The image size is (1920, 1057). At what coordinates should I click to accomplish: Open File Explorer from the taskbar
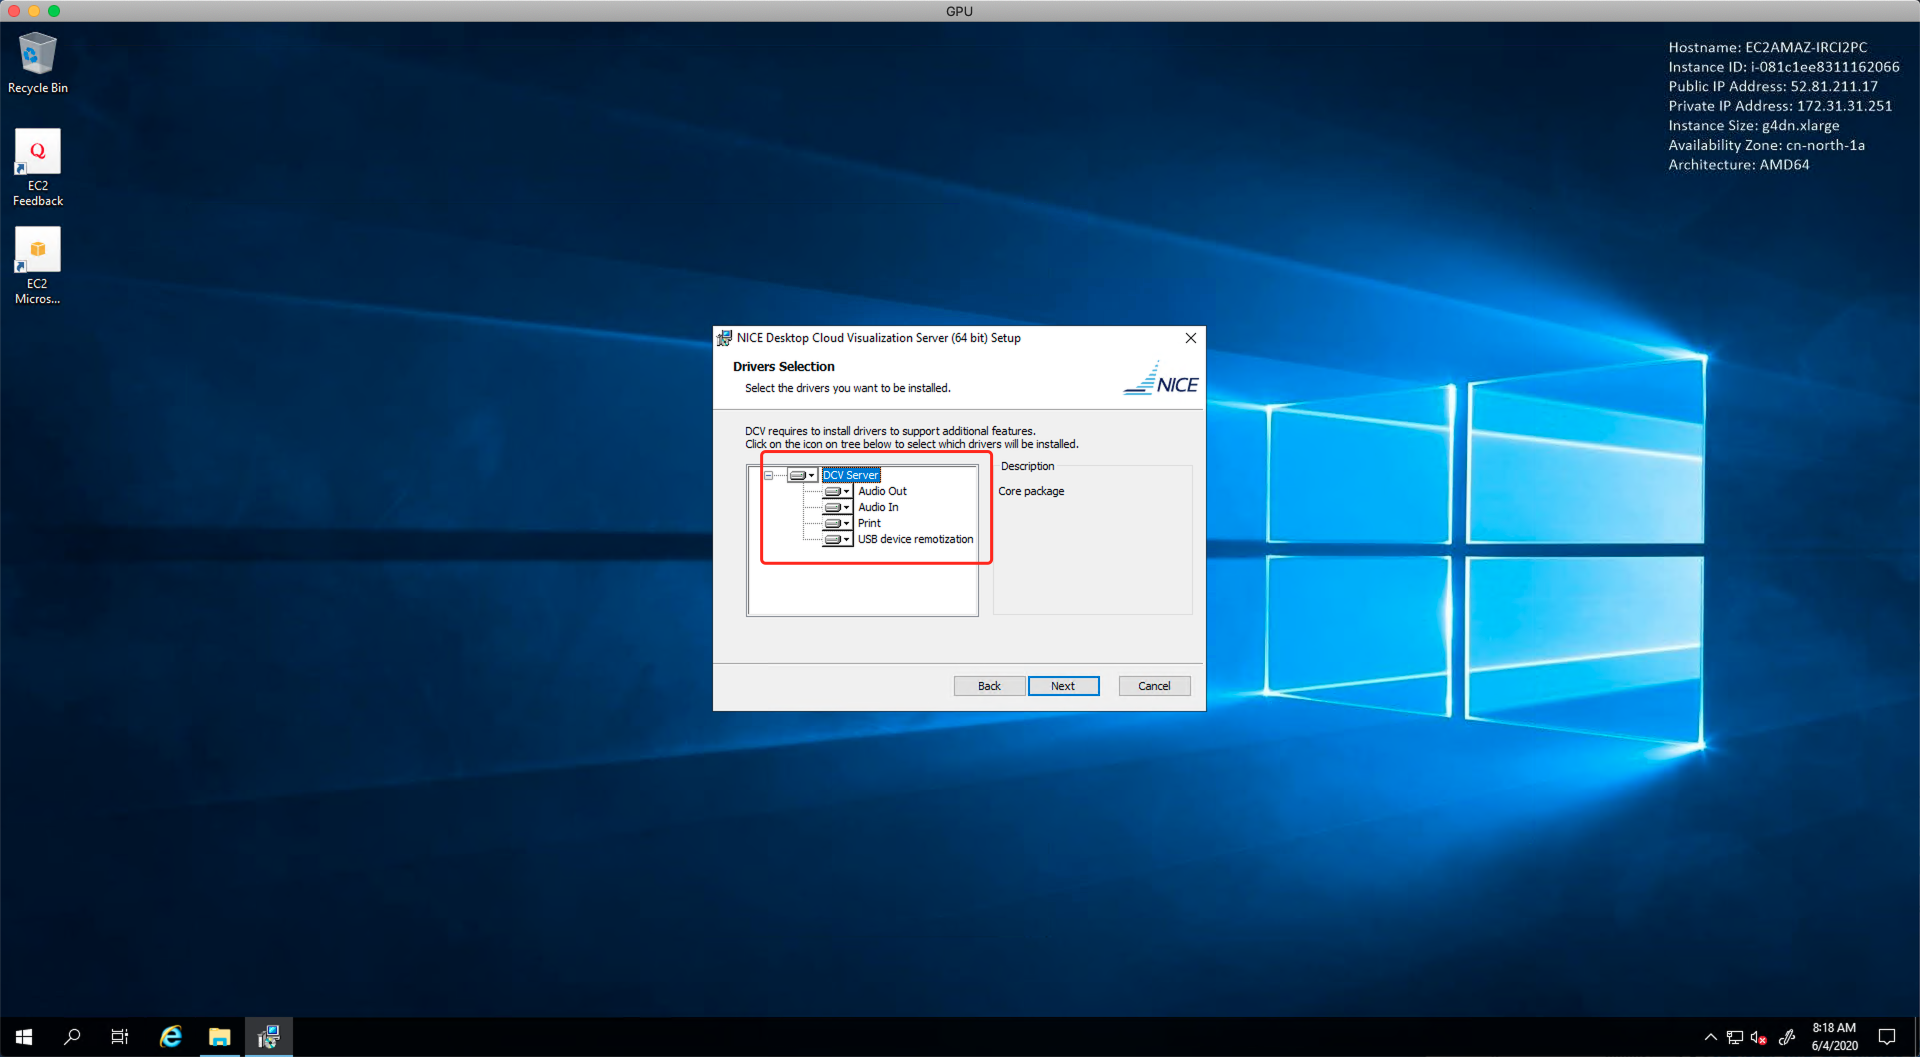point(219,1037)
